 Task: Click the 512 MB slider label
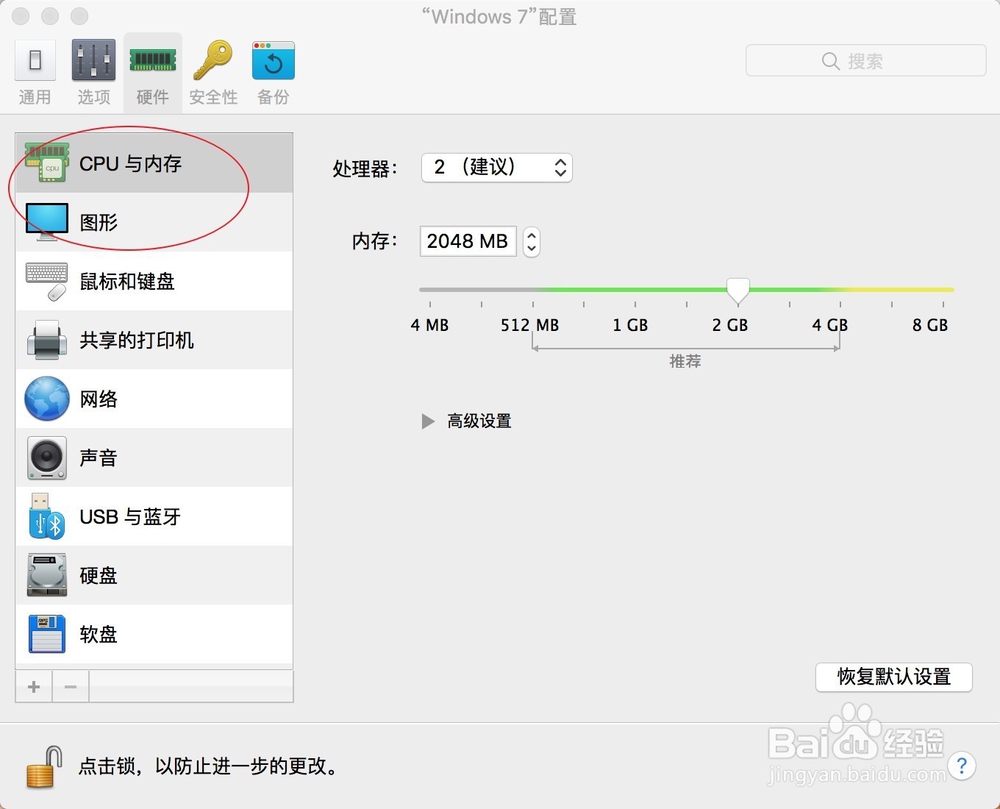pyautogui.click(x=529, y=325)
